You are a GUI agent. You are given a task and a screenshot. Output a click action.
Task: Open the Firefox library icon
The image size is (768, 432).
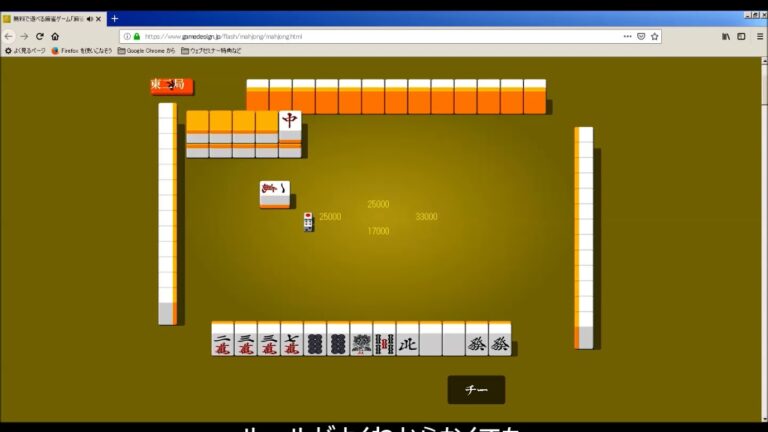tap(726, 36)
